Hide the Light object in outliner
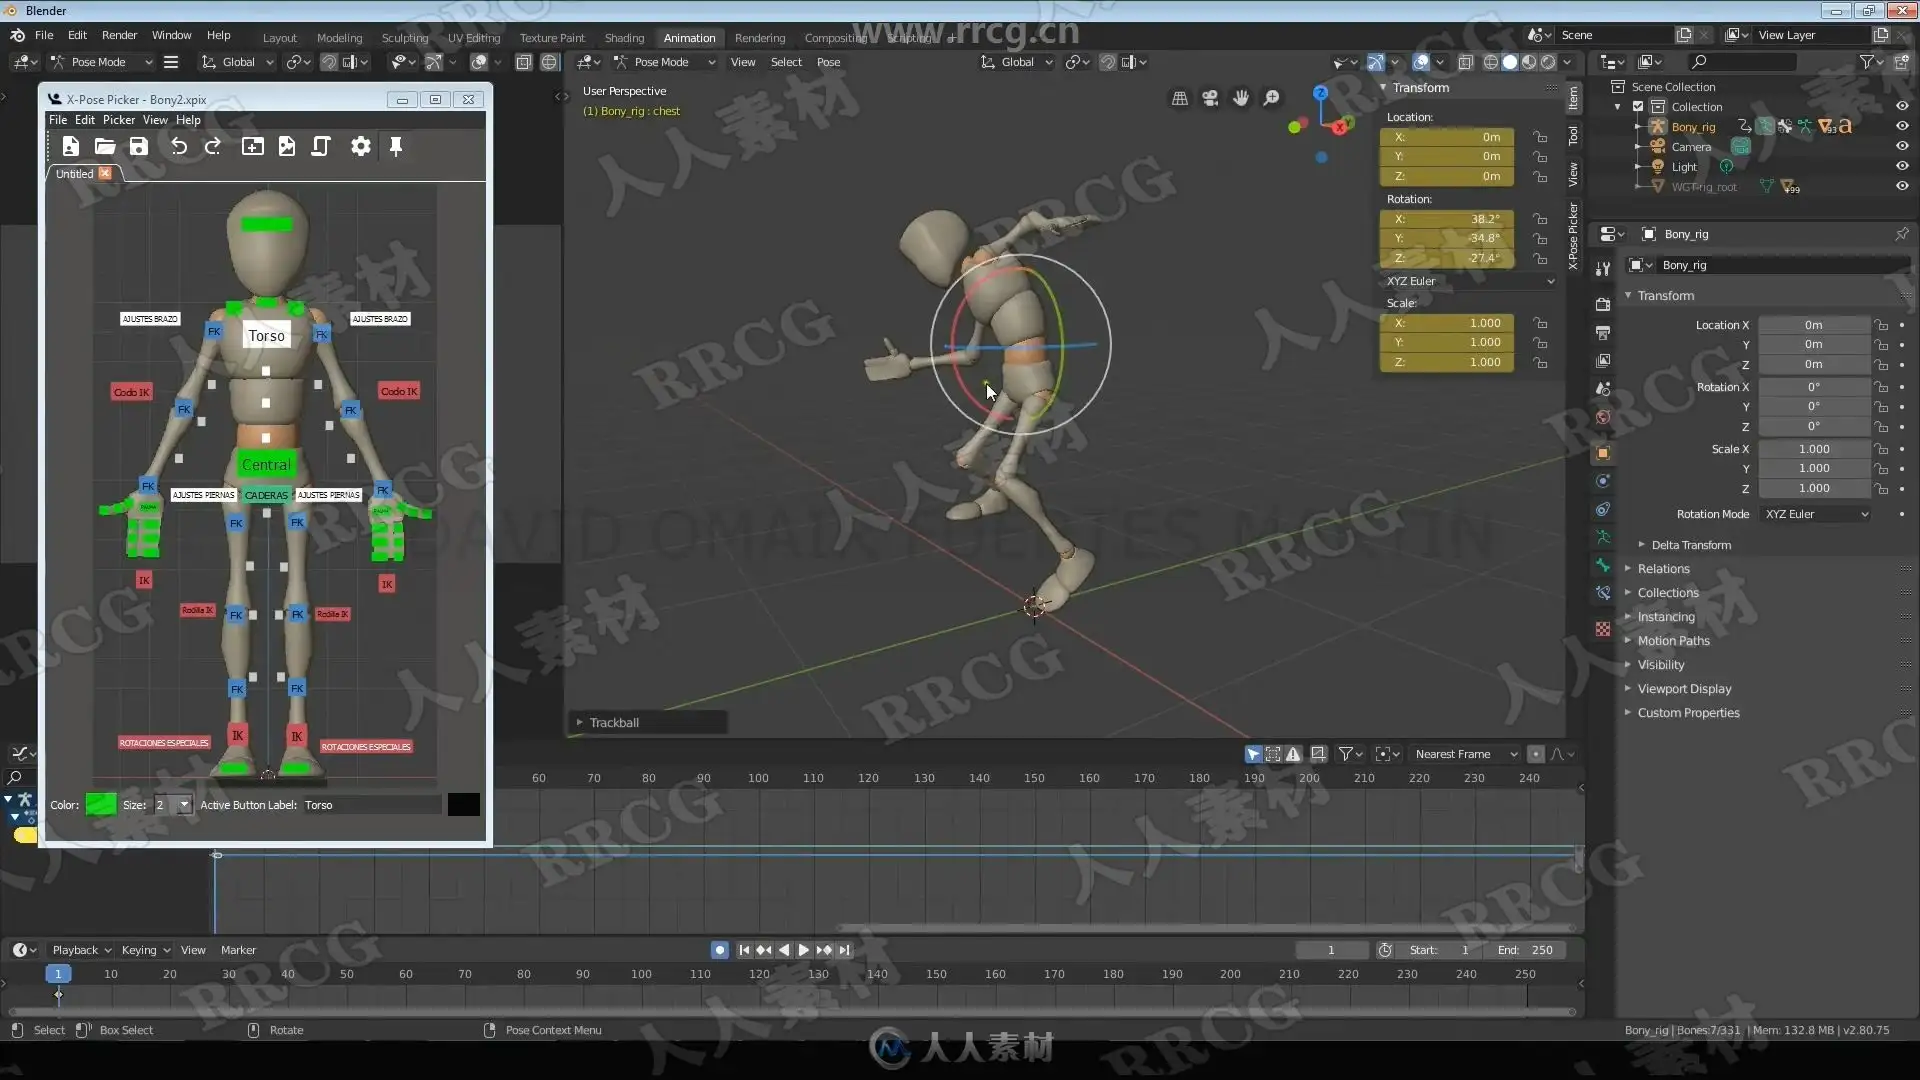The height and width of the screenshot is (1080, 1920). (x=1902, y=167)
